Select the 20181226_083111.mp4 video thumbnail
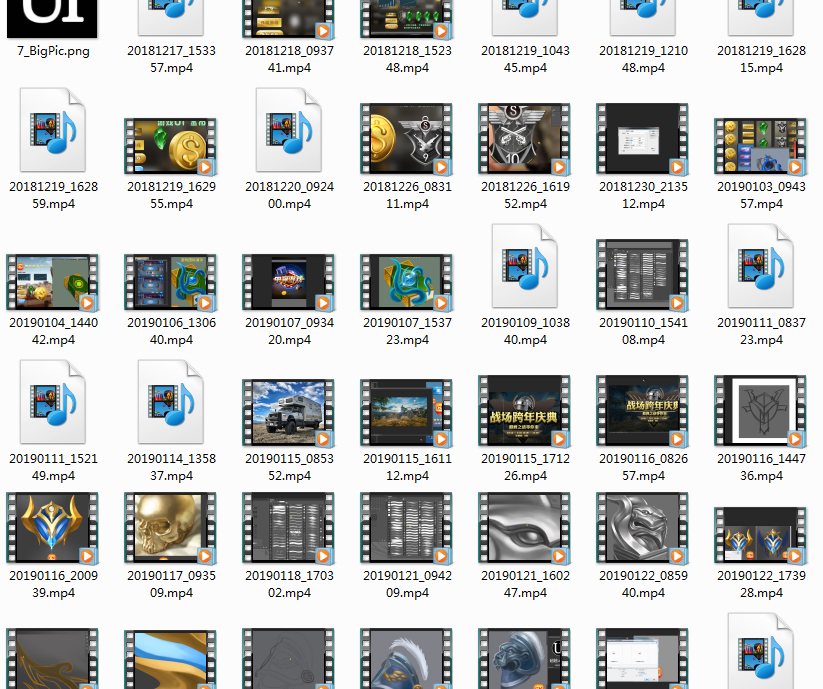This screenshot has height=689, width=823. click(406, 139)
